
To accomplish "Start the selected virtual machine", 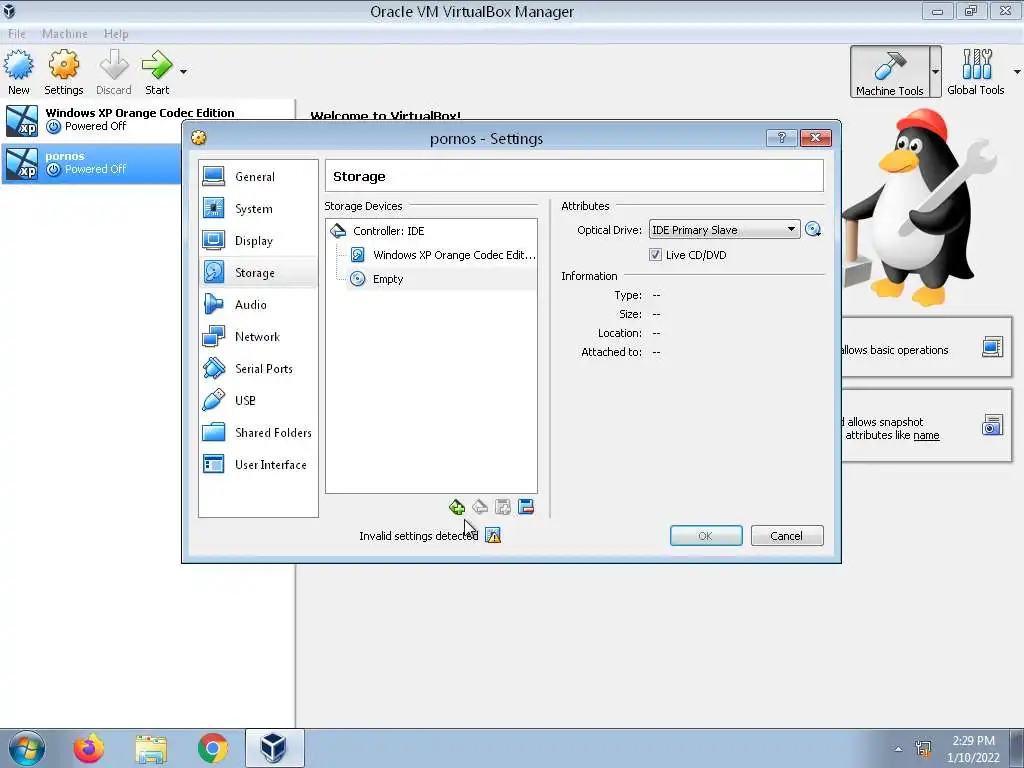I will pos(157,72).
